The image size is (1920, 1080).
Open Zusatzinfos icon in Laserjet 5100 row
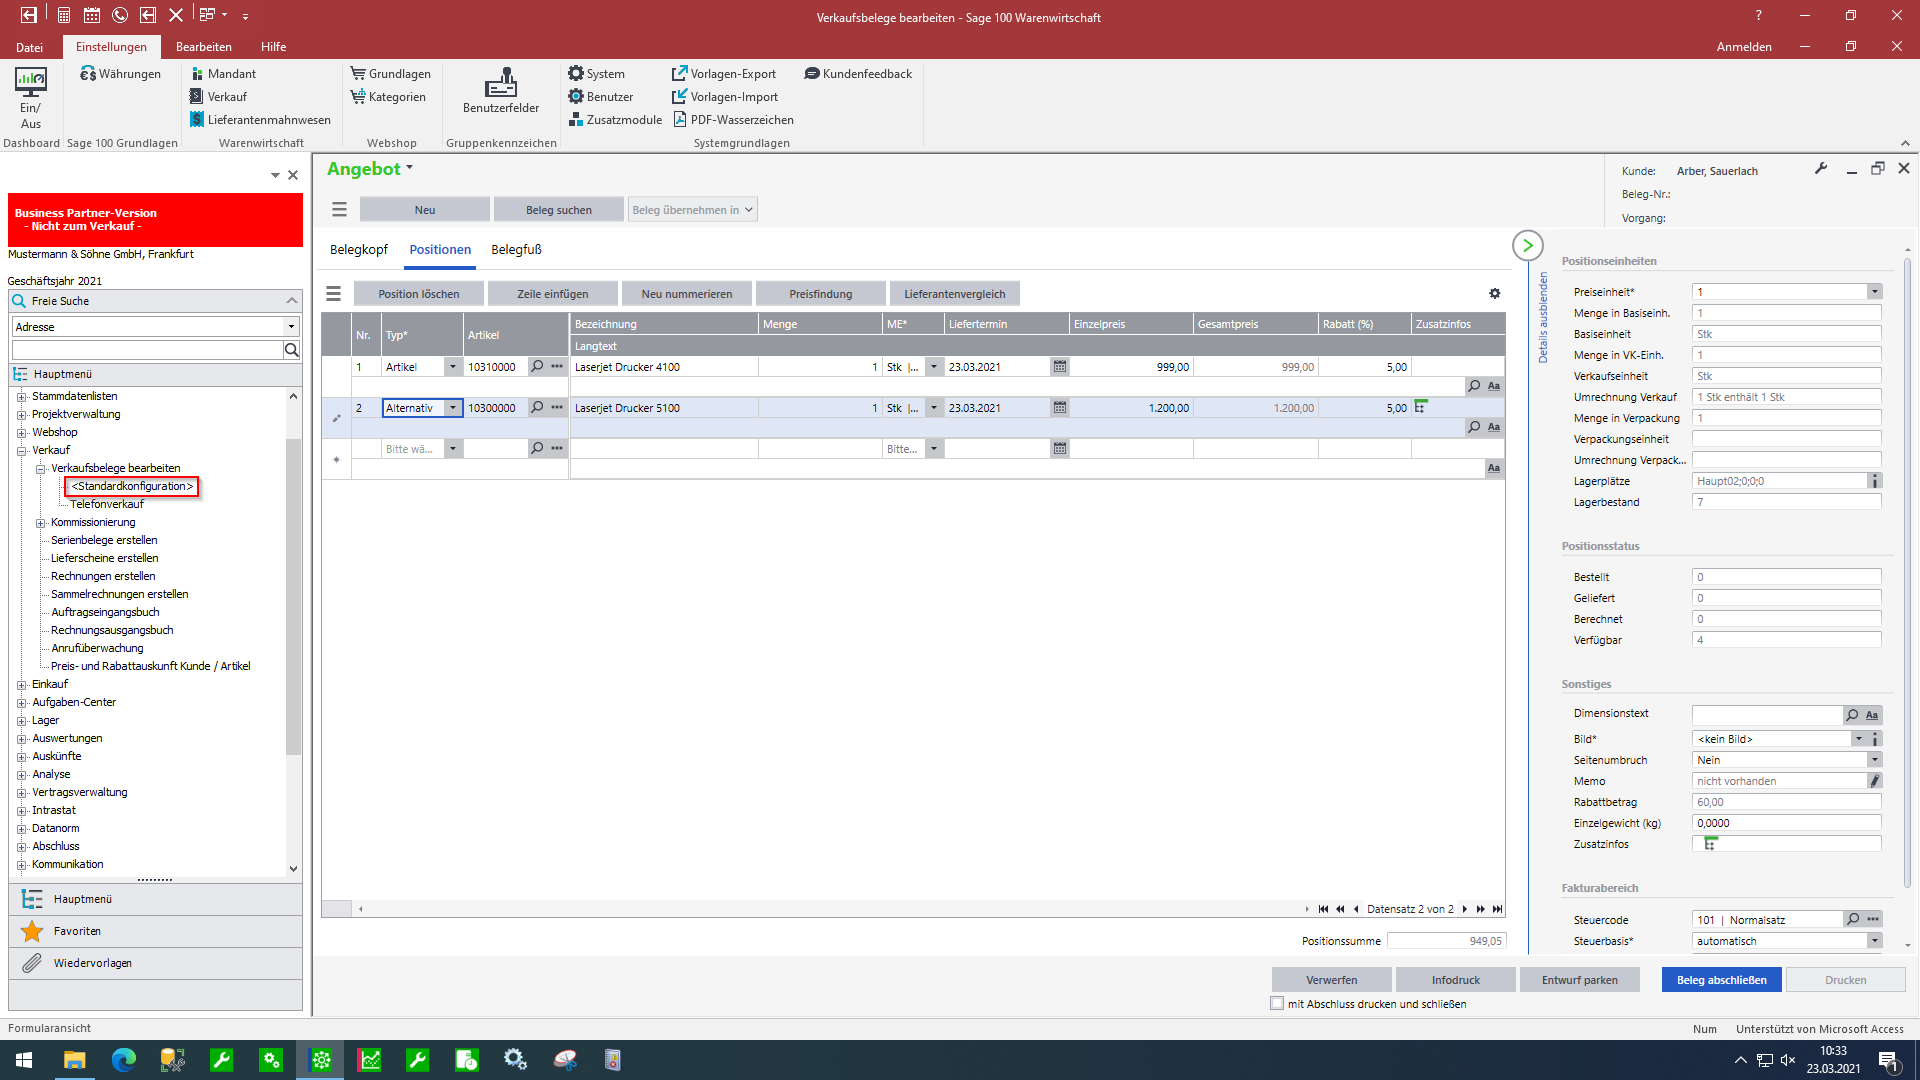click(x=1421, y=407)
